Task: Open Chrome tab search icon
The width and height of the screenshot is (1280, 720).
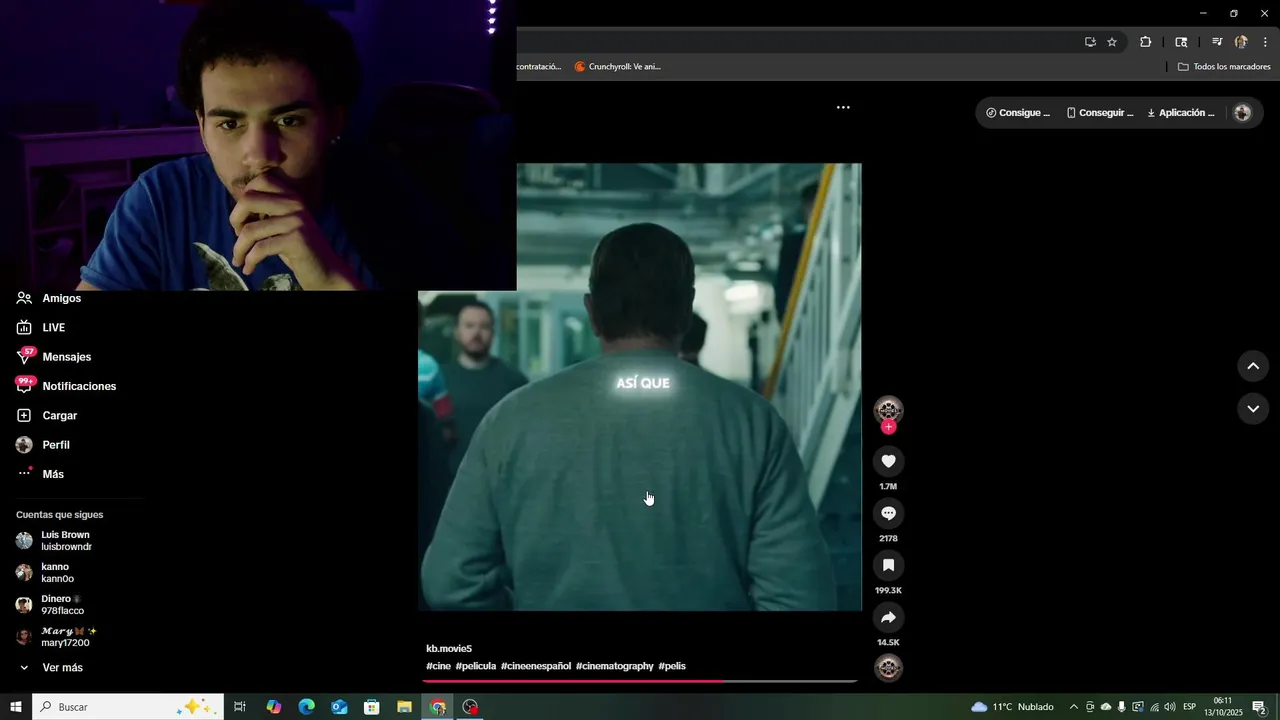Action: pos(1181,42)
